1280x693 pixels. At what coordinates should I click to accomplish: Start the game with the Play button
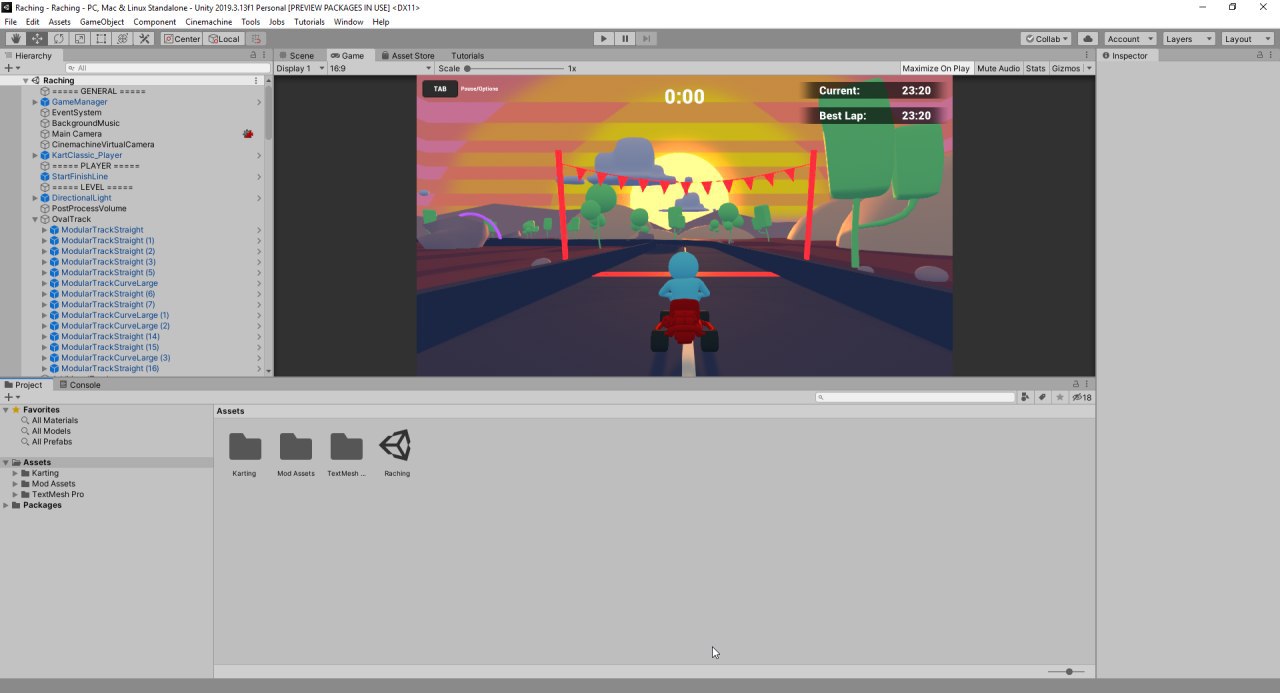(603, 39)
